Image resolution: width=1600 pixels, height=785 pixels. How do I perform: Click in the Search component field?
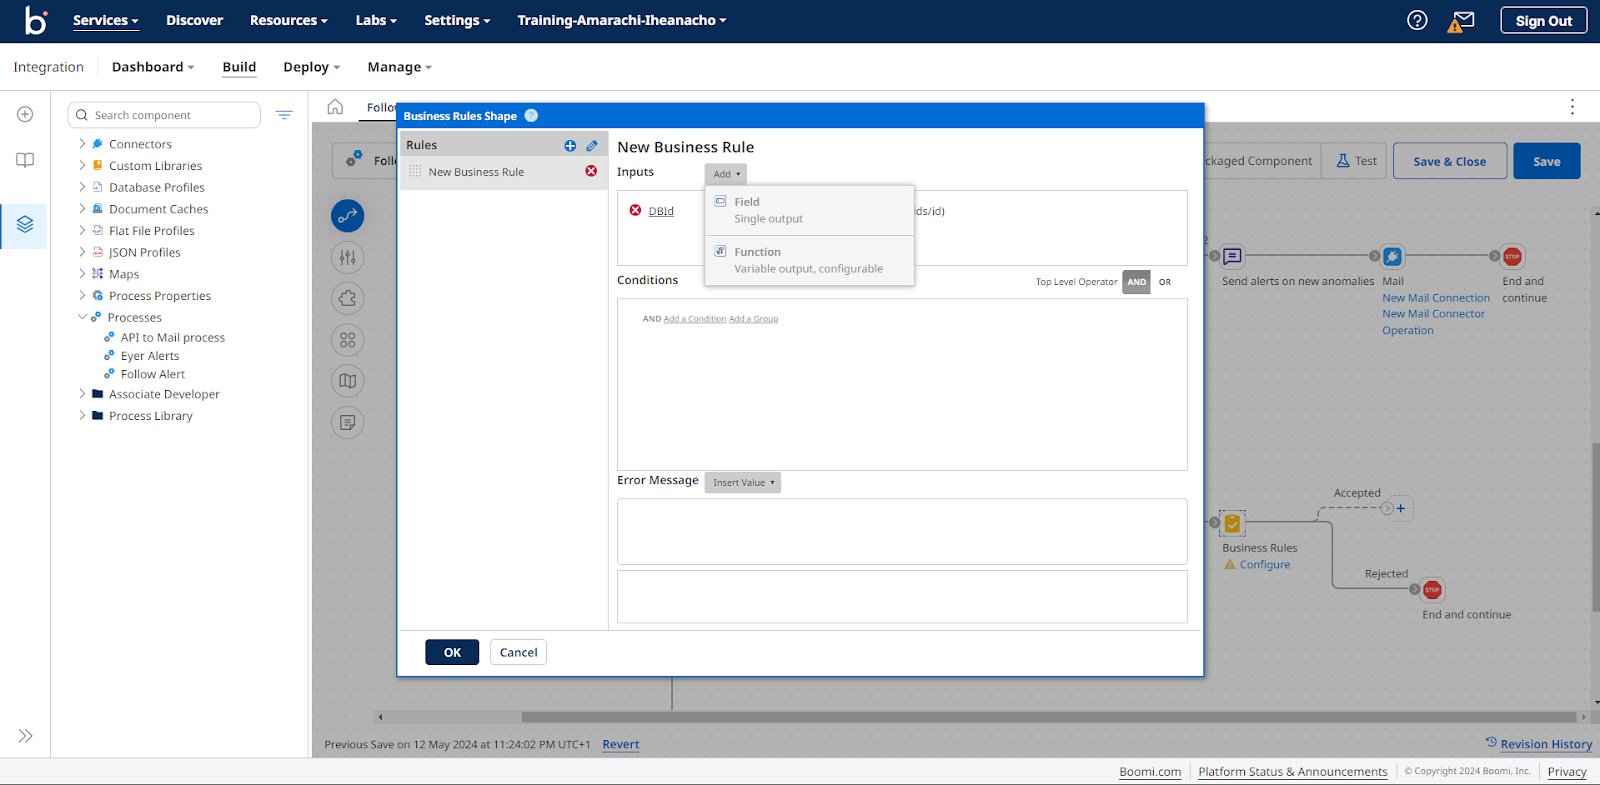(165, 115)
